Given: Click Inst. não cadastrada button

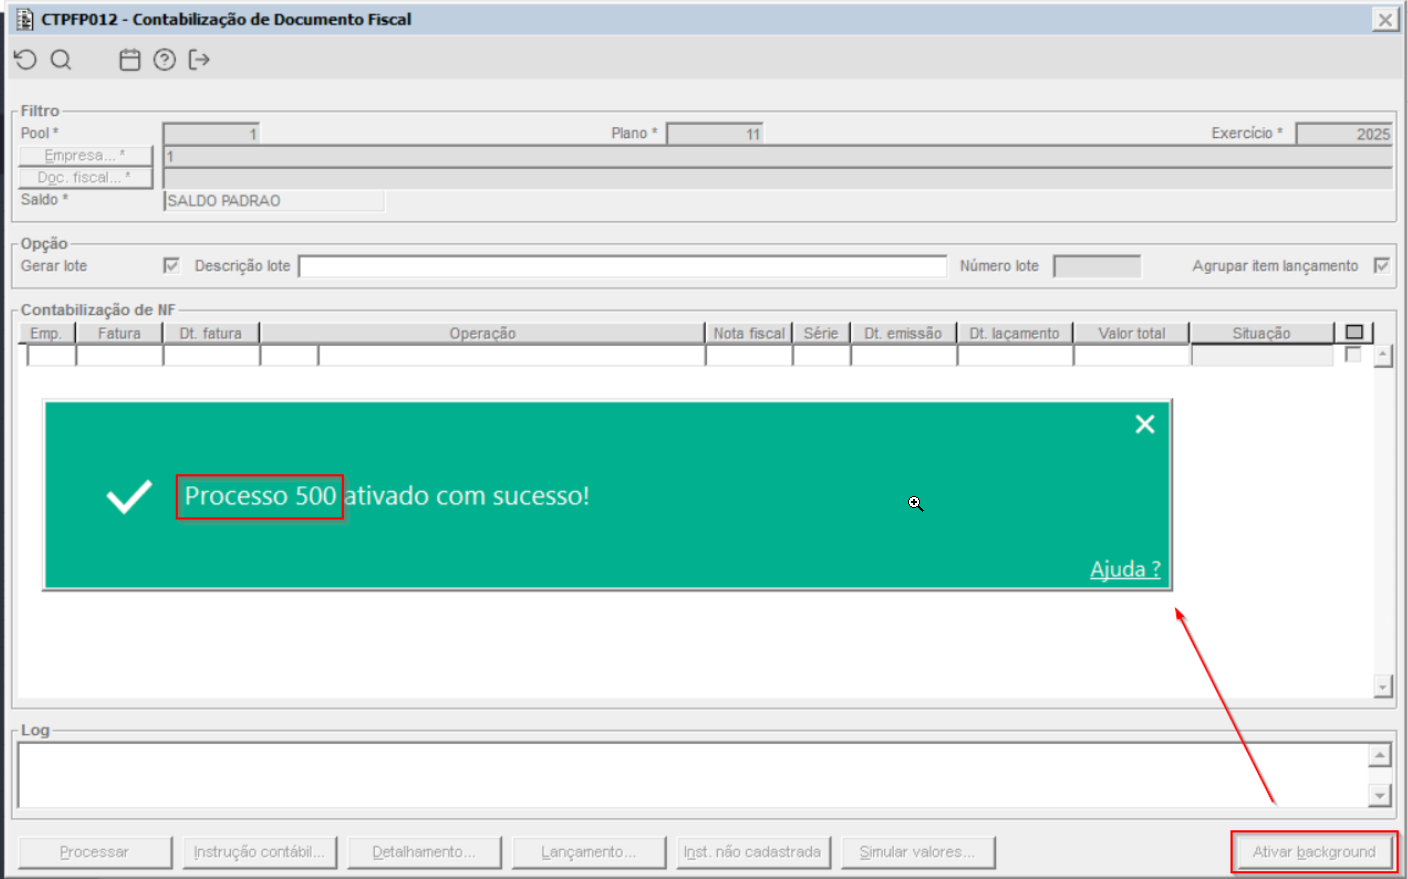Looking at the screenshot, I should (753, 852).
